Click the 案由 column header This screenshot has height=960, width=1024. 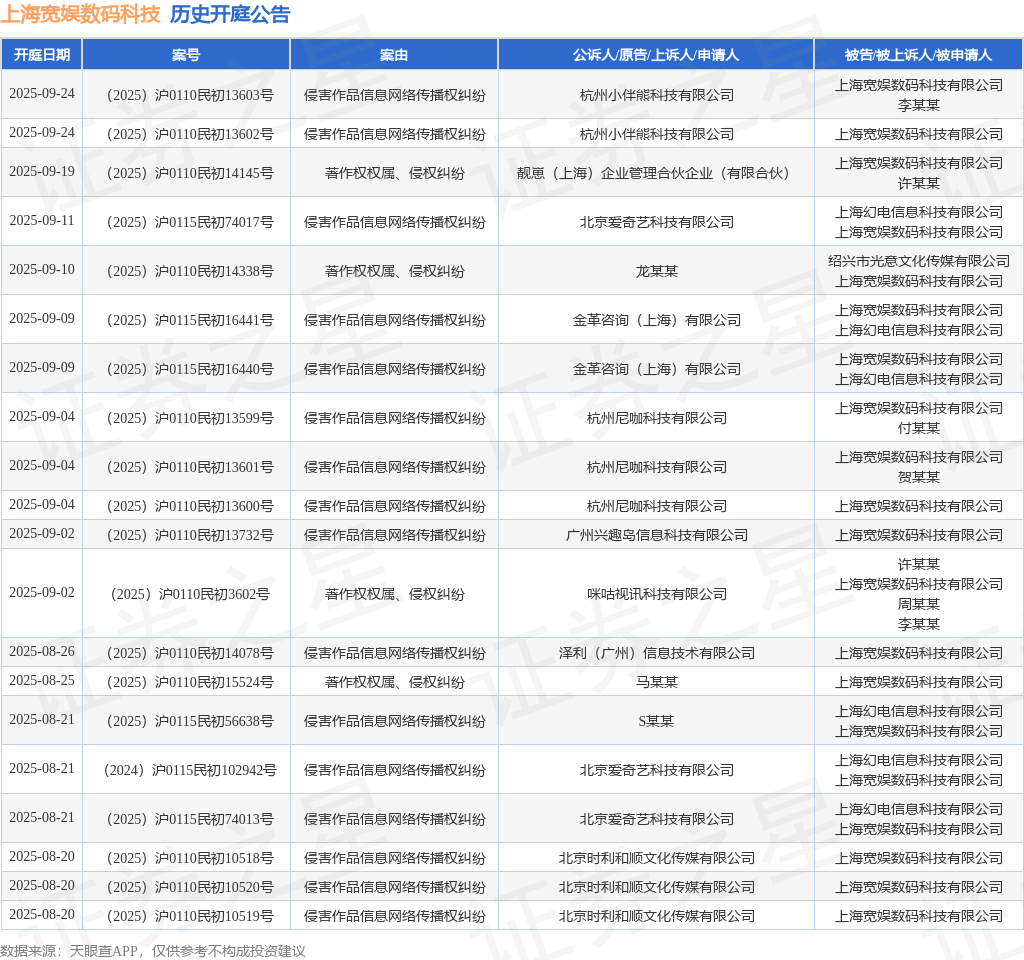(x=394, y=55)
